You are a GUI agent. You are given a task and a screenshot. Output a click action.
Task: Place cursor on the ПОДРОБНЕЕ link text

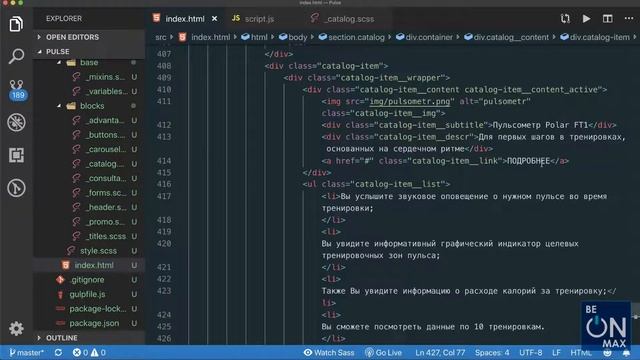click(528, 161)
